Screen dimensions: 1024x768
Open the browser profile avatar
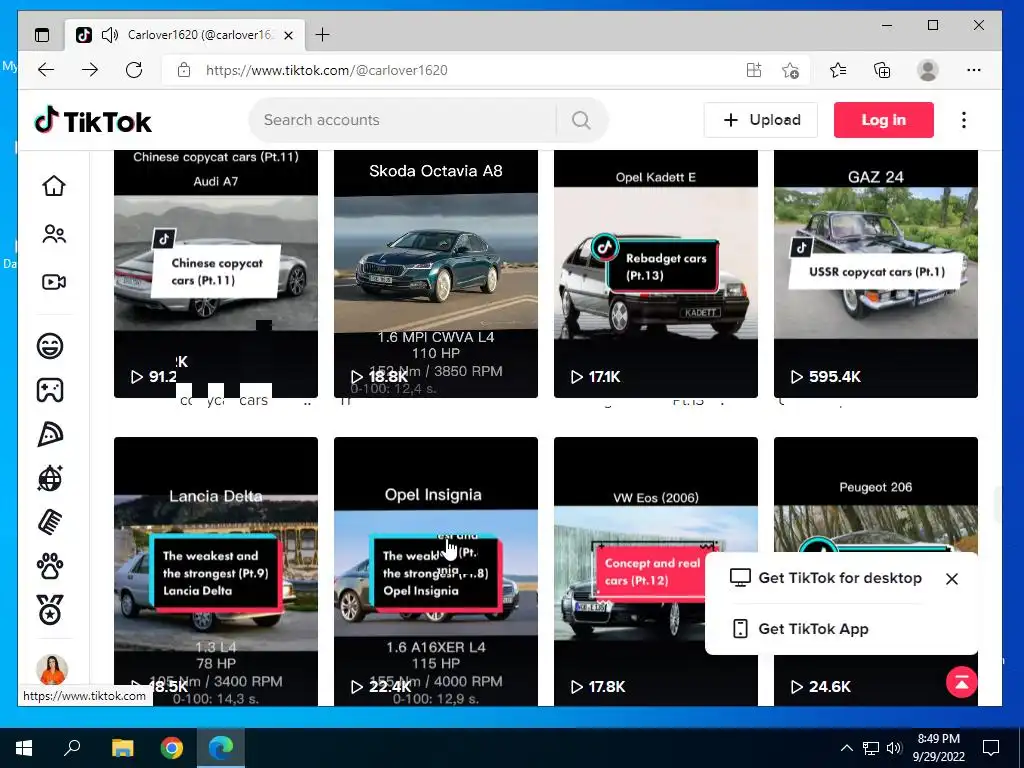click(928, 70)
